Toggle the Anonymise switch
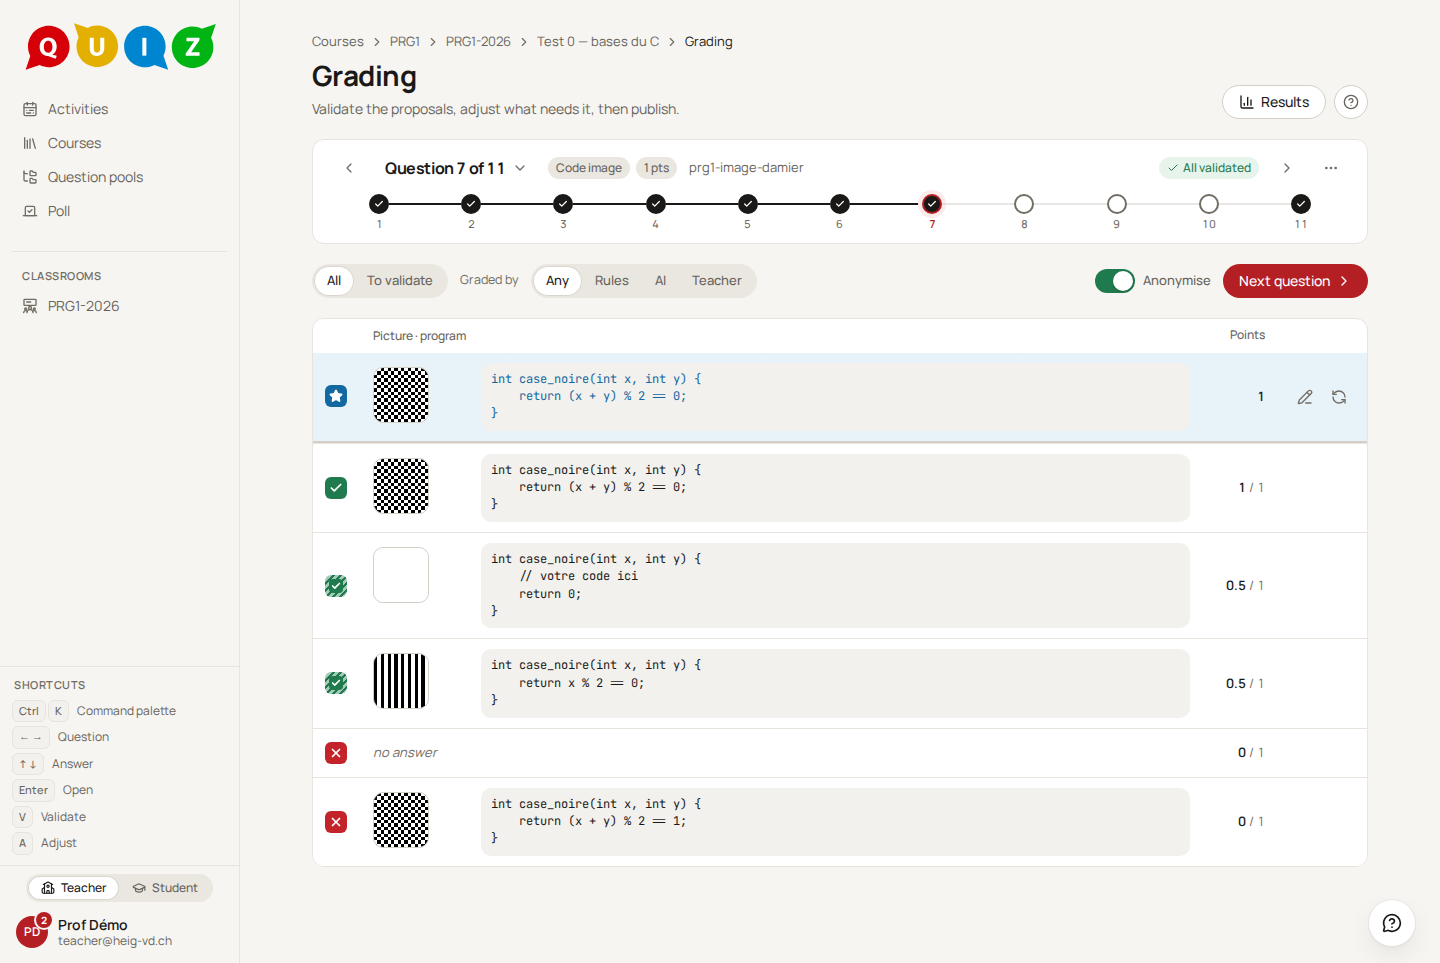 1115,281
